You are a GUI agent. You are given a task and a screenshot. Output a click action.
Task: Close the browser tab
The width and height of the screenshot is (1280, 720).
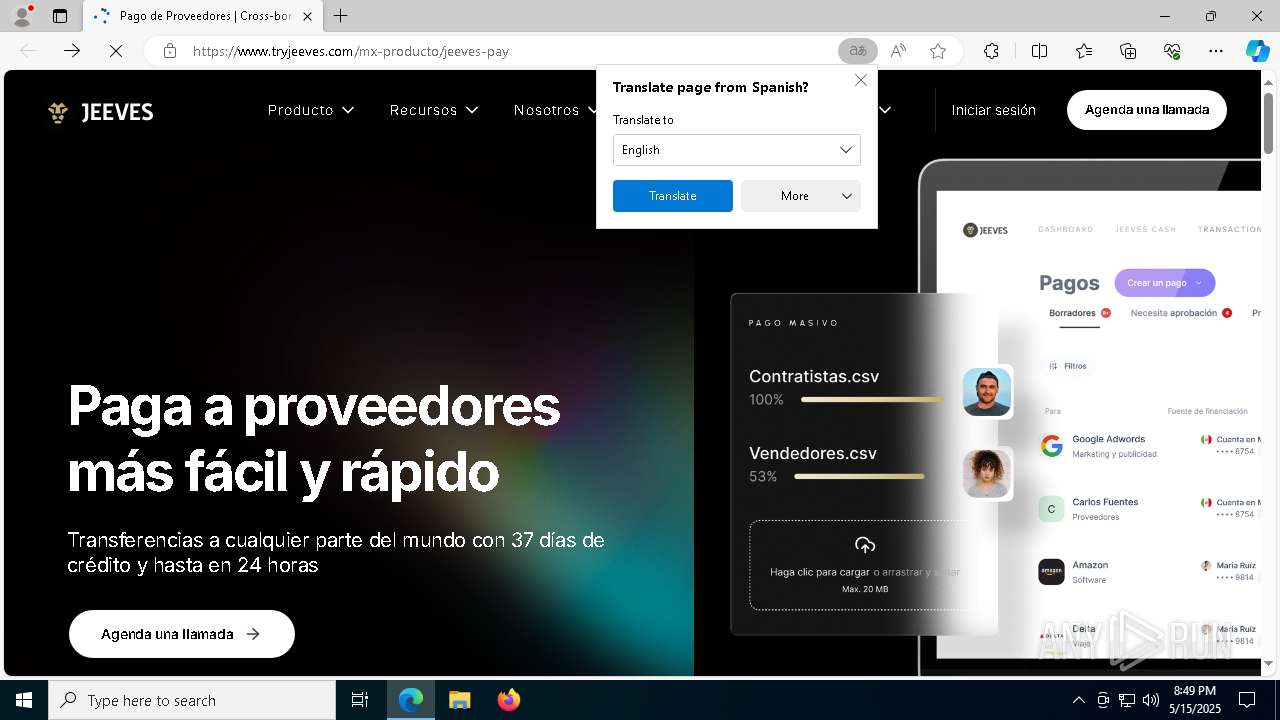(307, 16)
